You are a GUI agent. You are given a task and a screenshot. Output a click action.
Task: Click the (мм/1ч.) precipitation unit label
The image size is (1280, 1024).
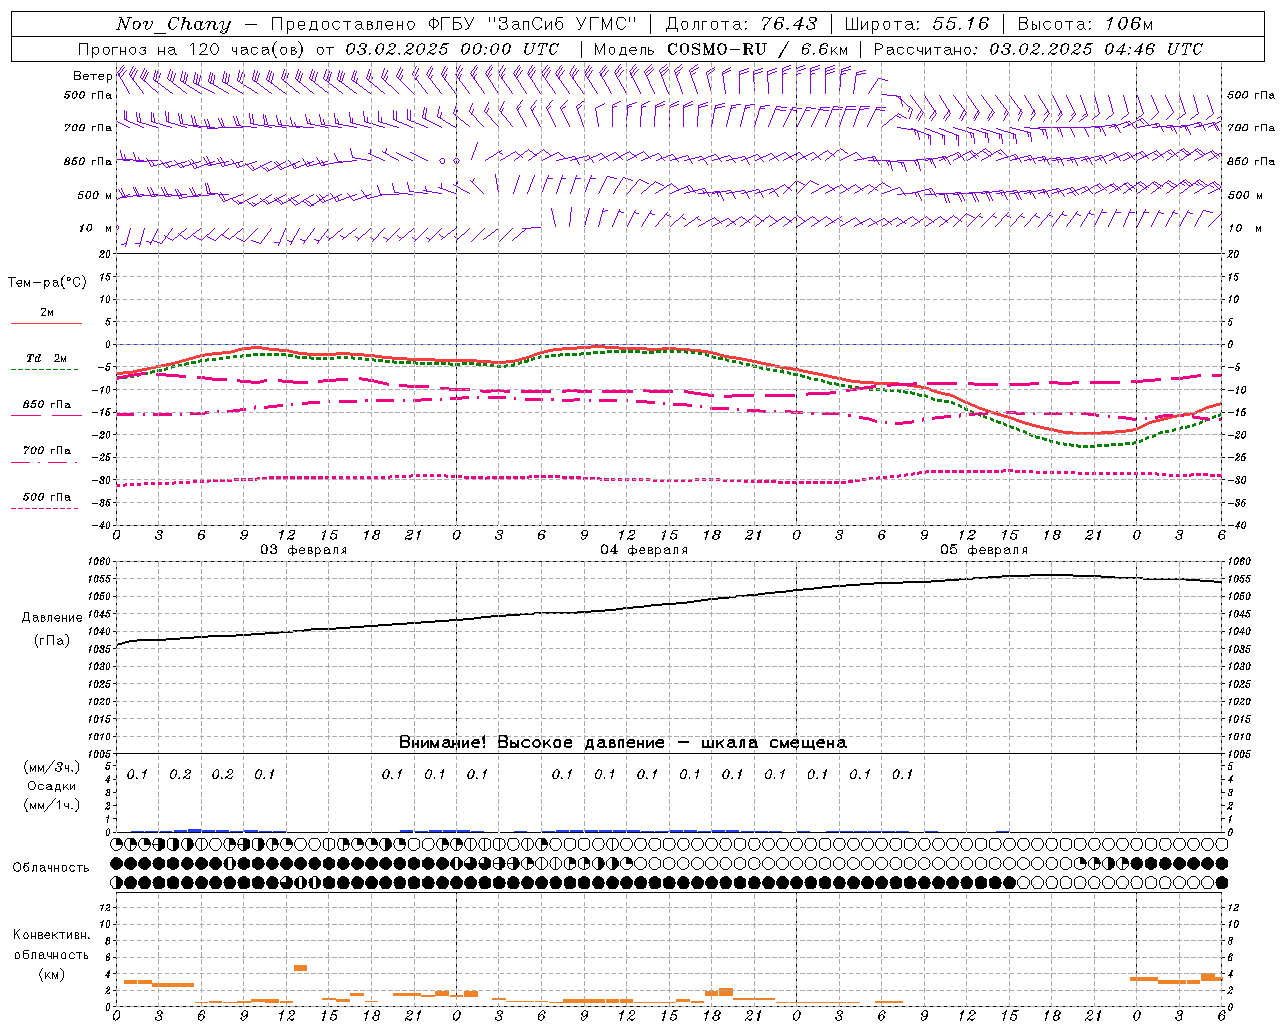point(51,805)
